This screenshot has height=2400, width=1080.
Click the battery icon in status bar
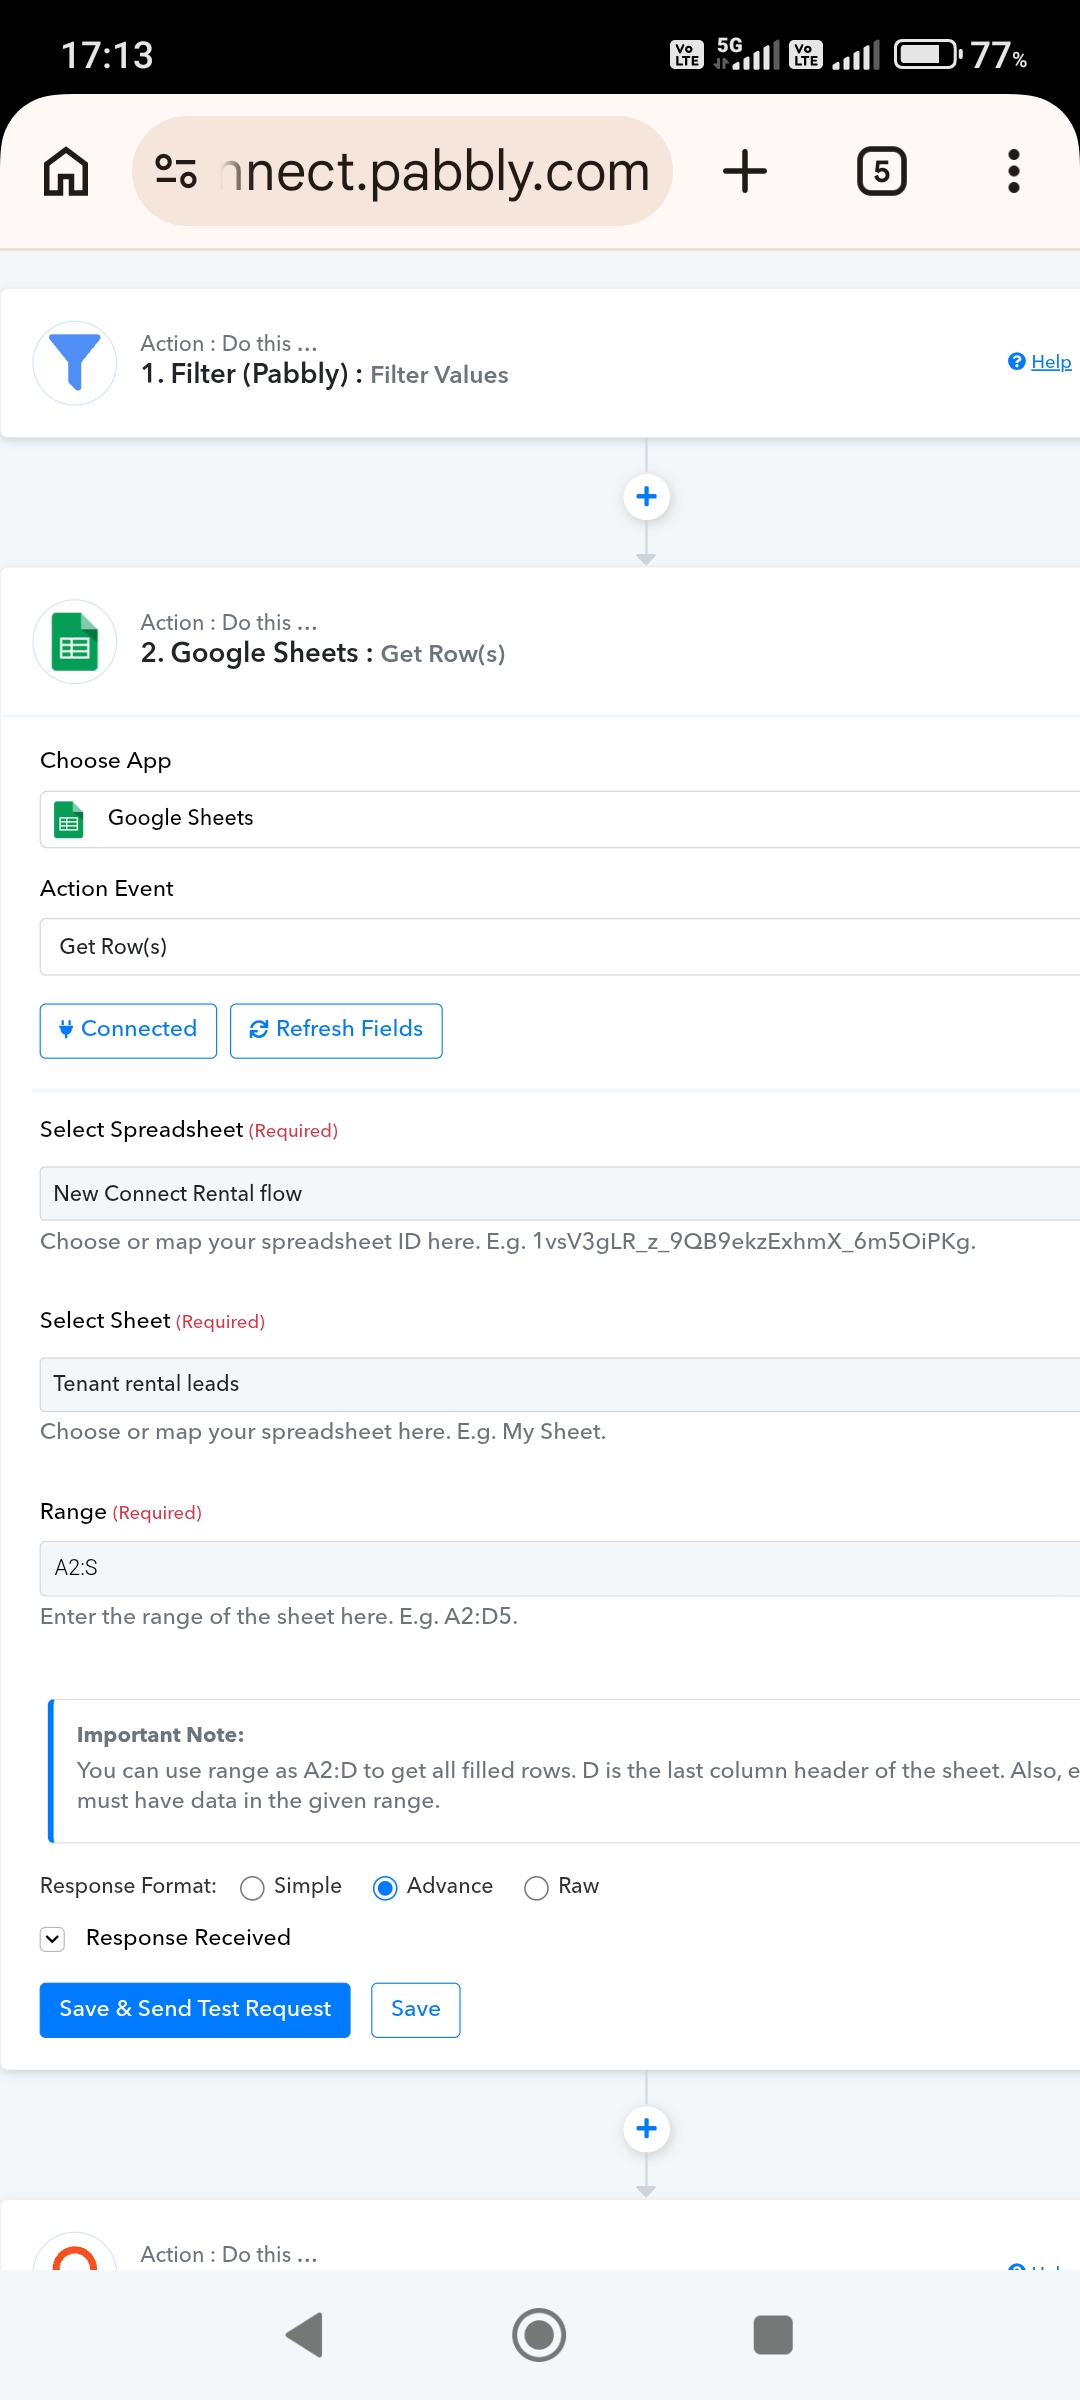pos(929,54)
